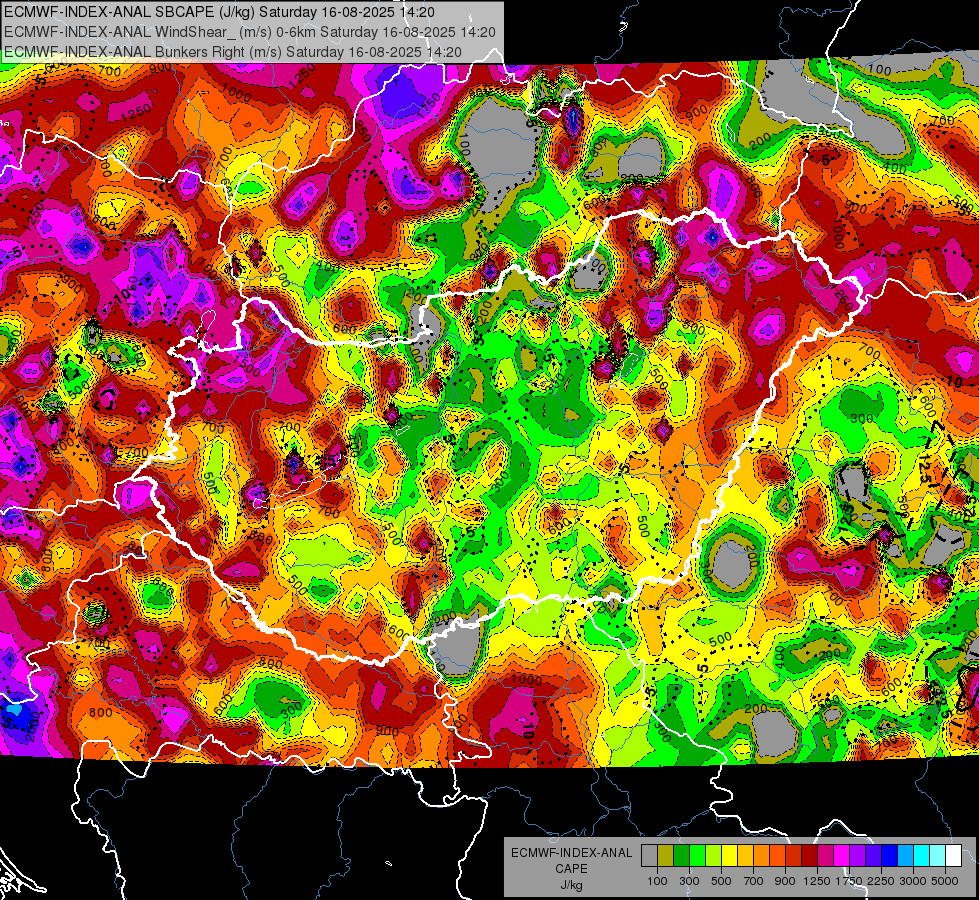Click the legend tick label 900
979x900 pixels.
coord(785,881)
